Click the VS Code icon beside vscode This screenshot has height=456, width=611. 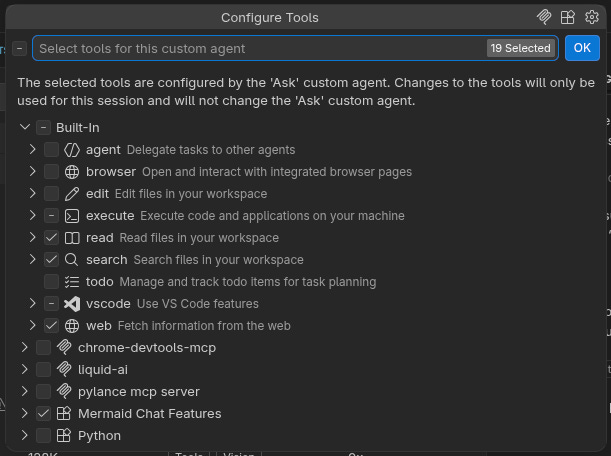click(72, 304)
